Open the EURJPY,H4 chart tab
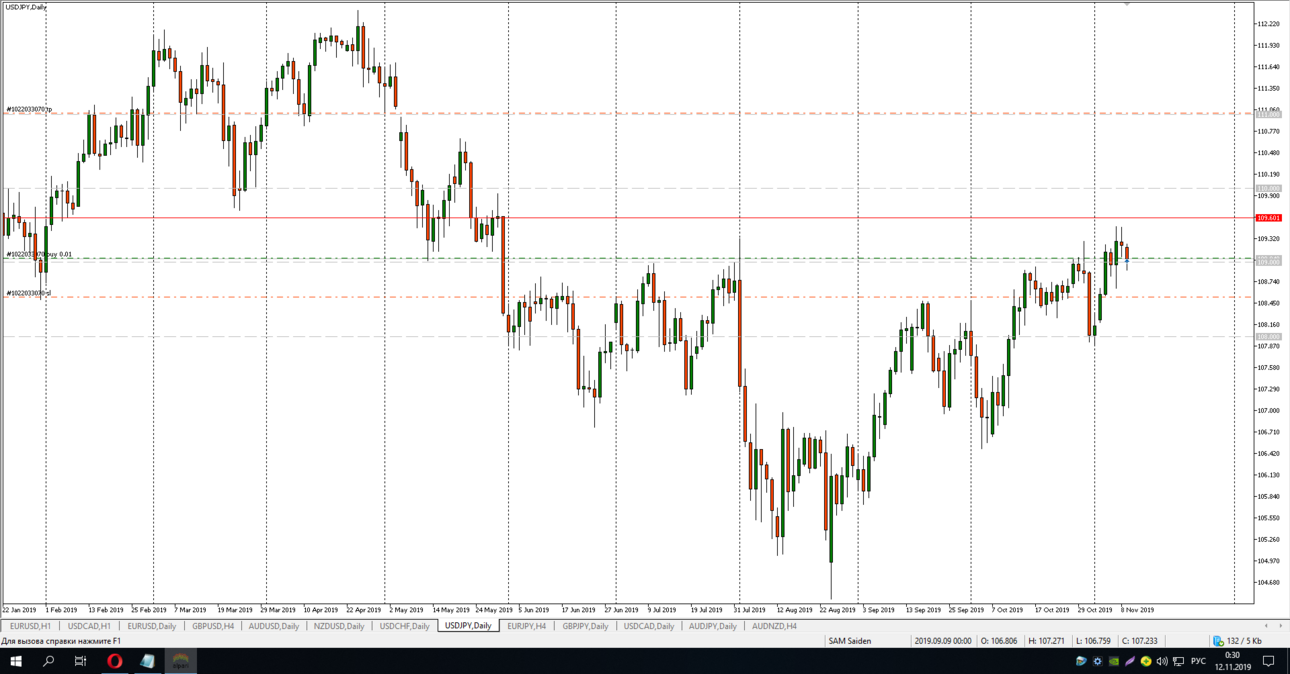The height and width of the screenshot is (674, 1290). click(526, 626)
